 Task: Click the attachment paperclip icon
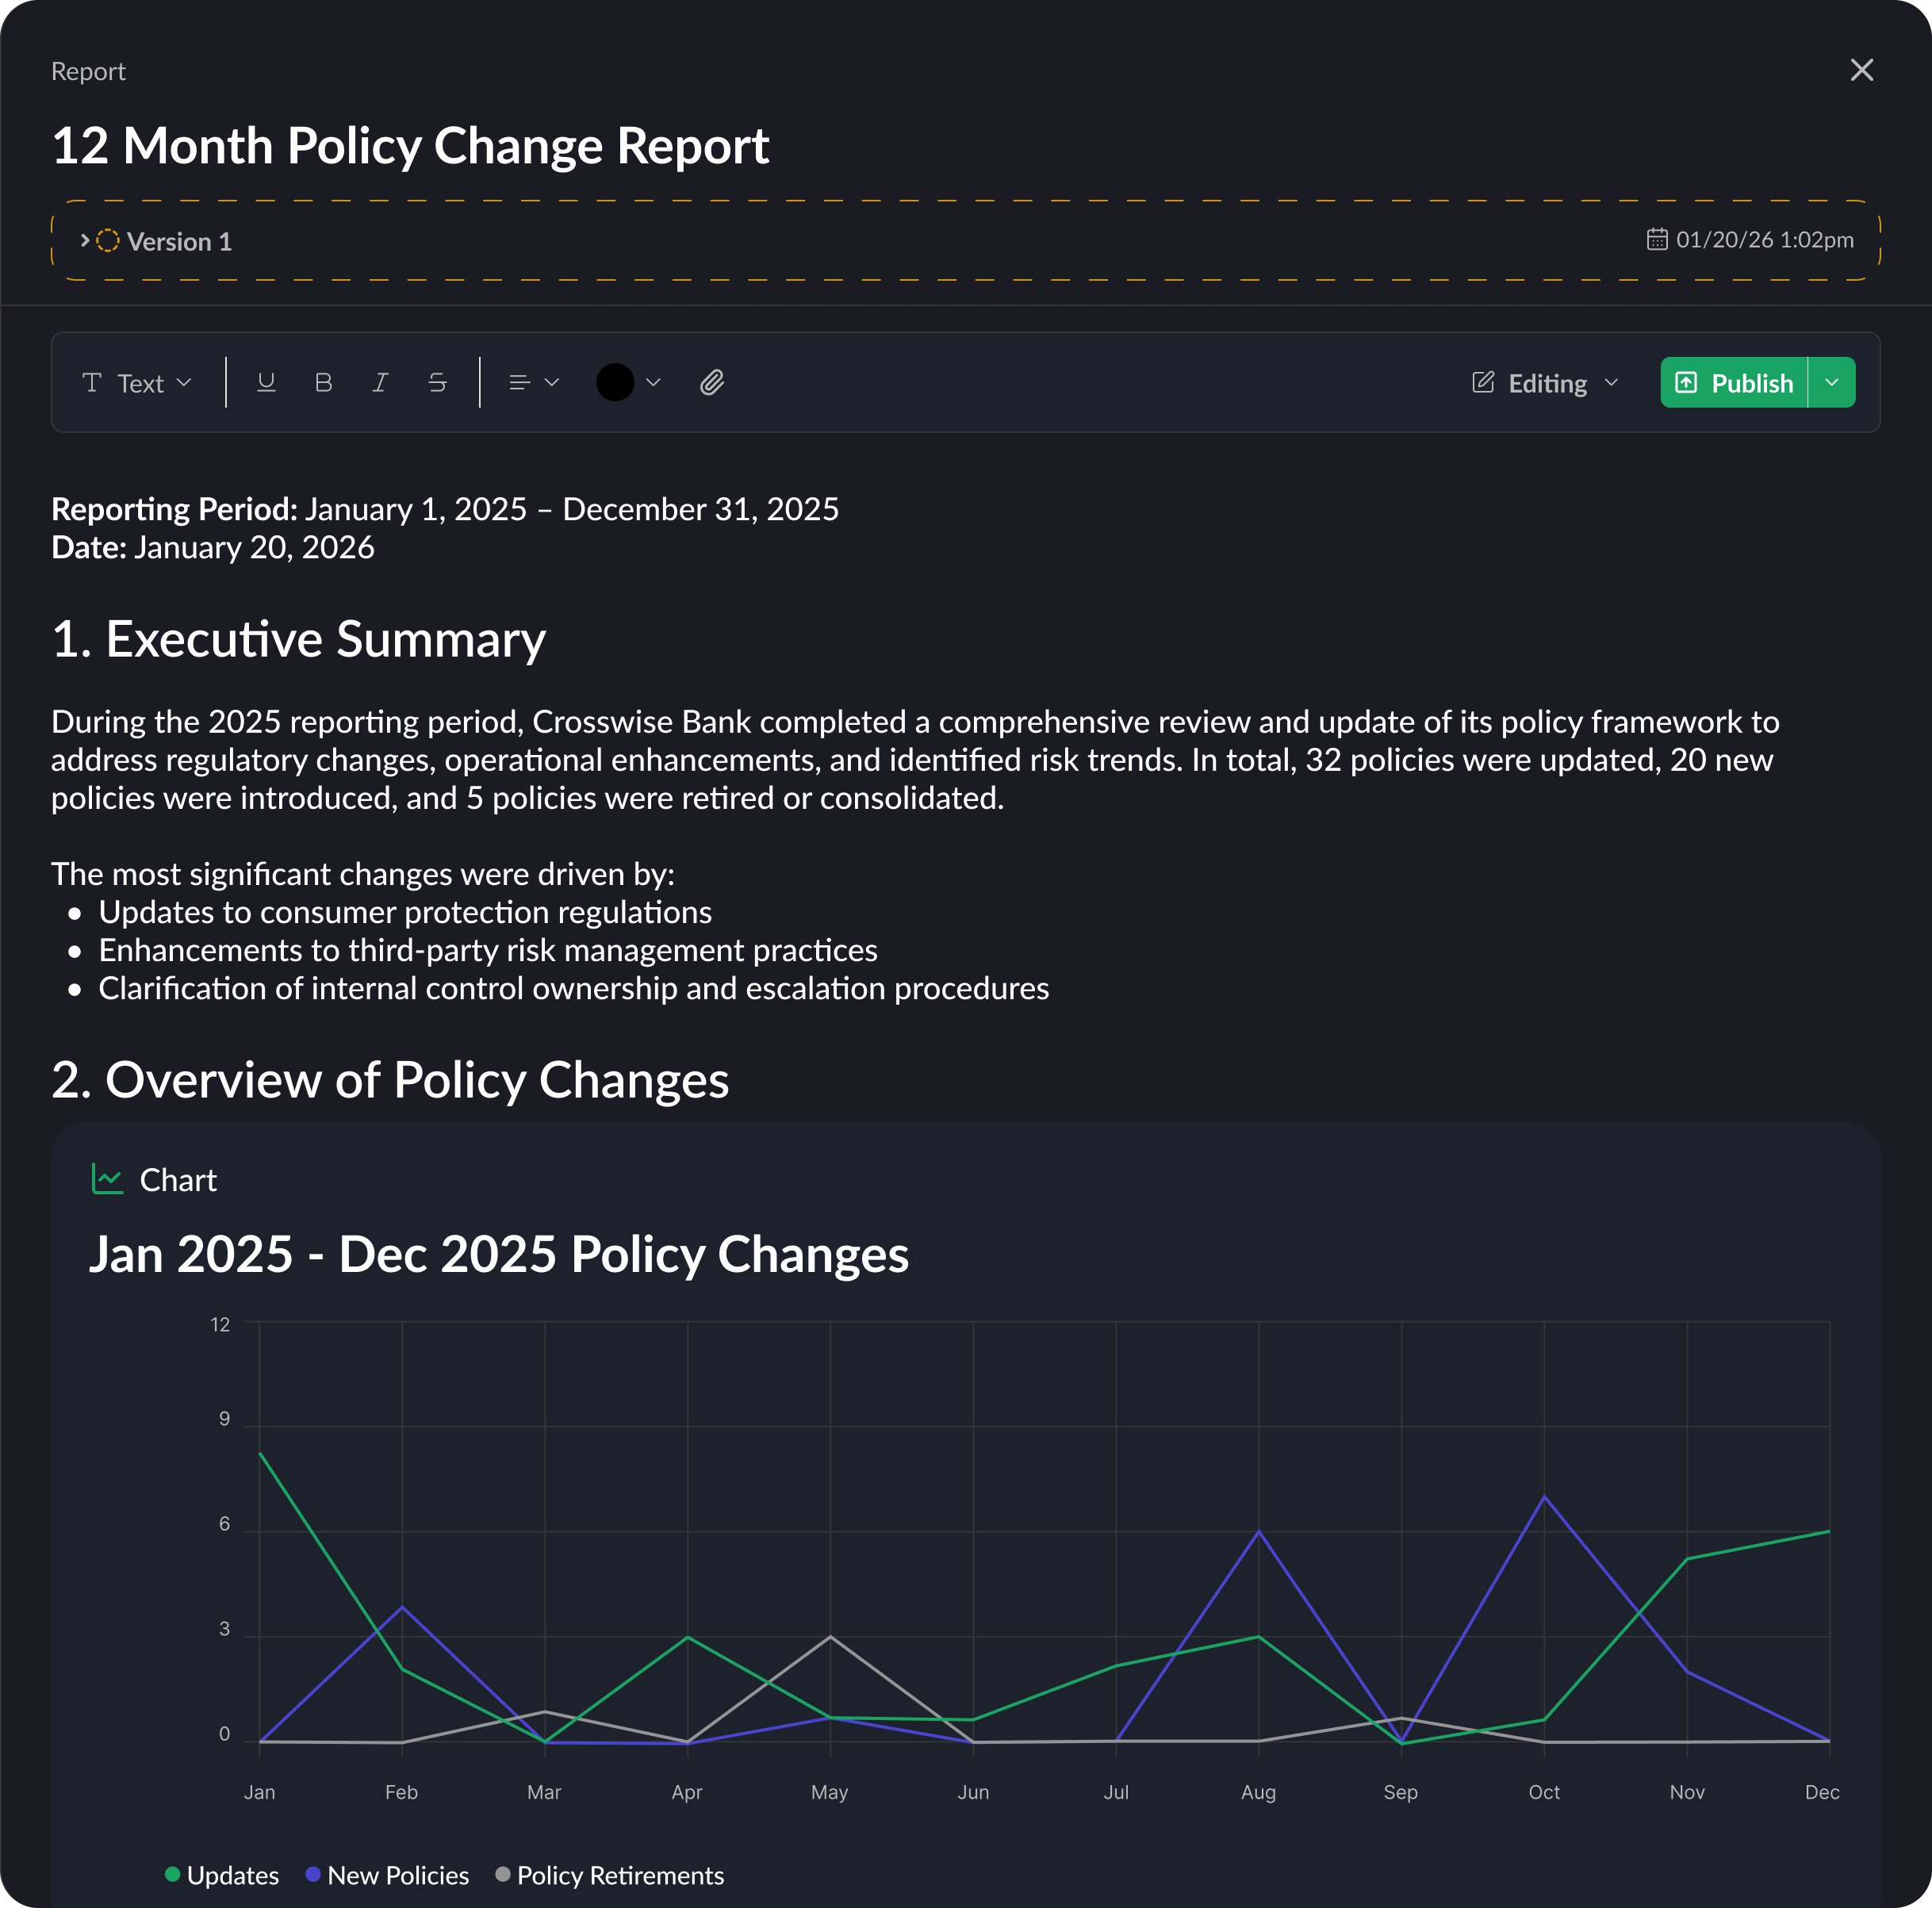(712, 382)
